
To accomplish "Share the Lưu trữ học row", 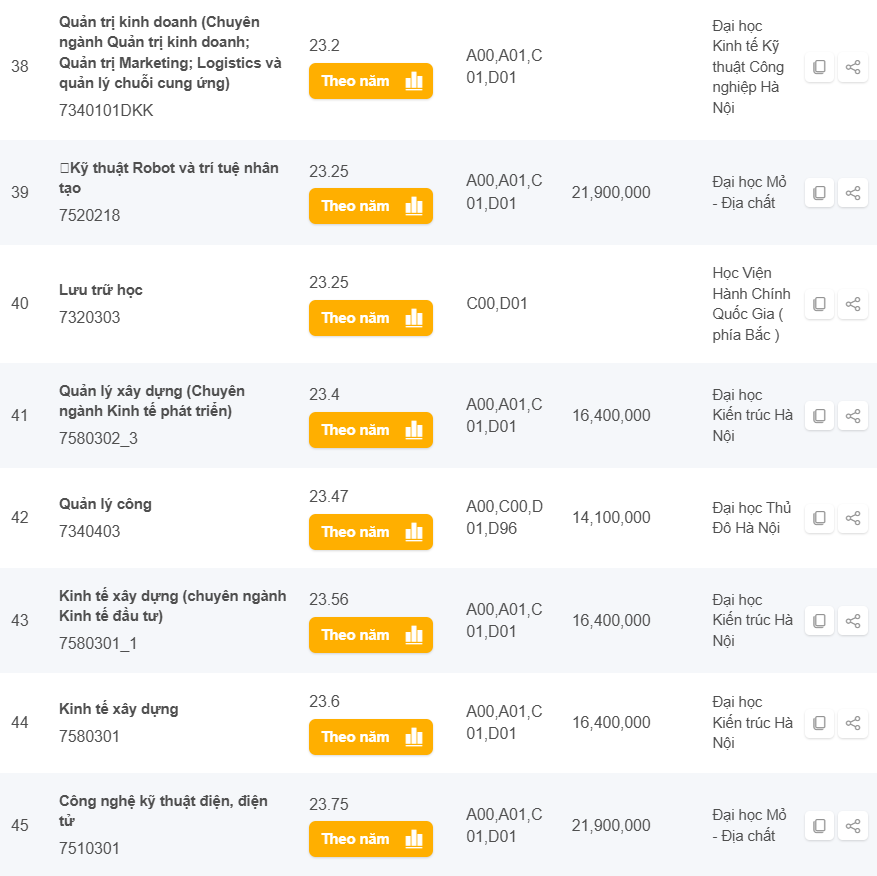I will pyautogui.click(x=852, y=304).
